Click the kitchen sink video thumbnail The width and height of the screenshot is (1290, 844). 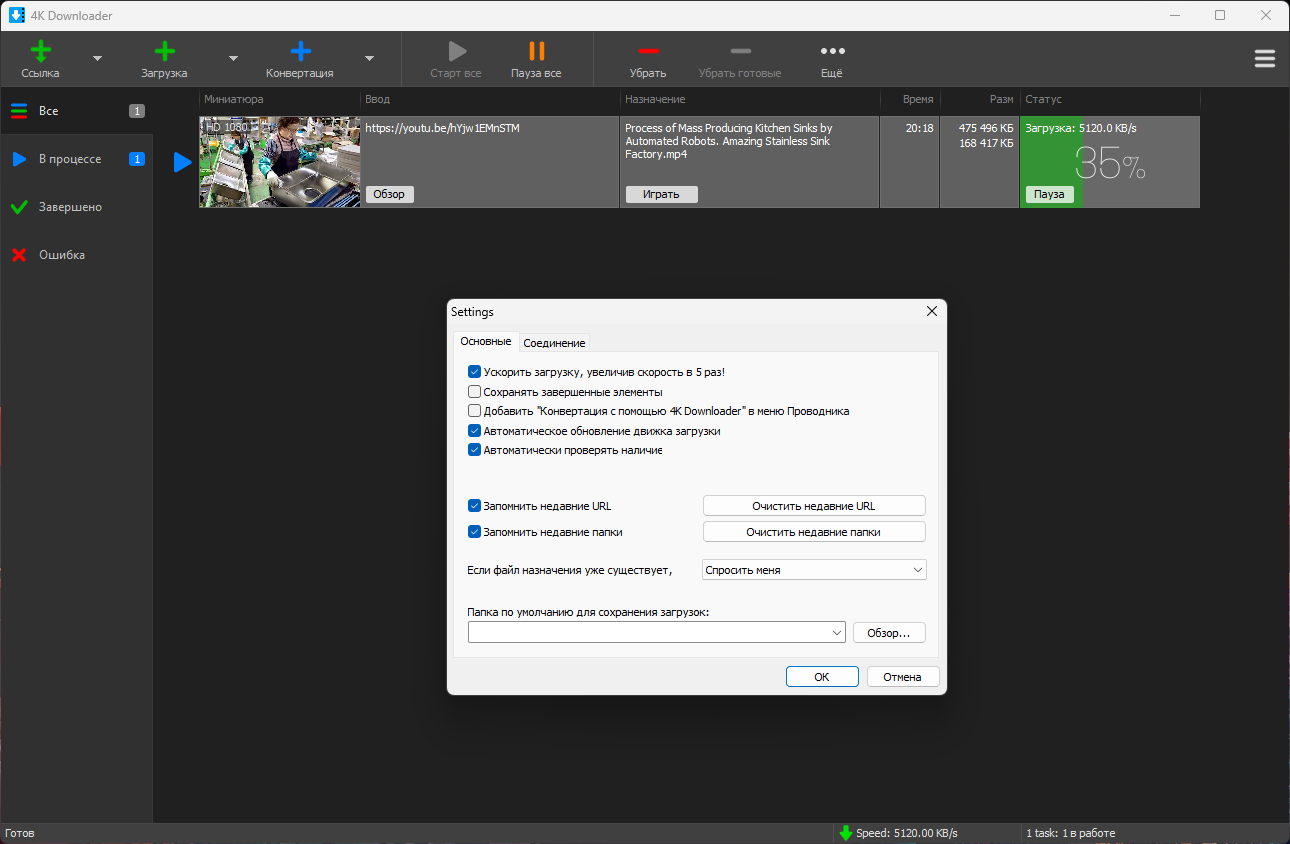(x=280, y=162)
